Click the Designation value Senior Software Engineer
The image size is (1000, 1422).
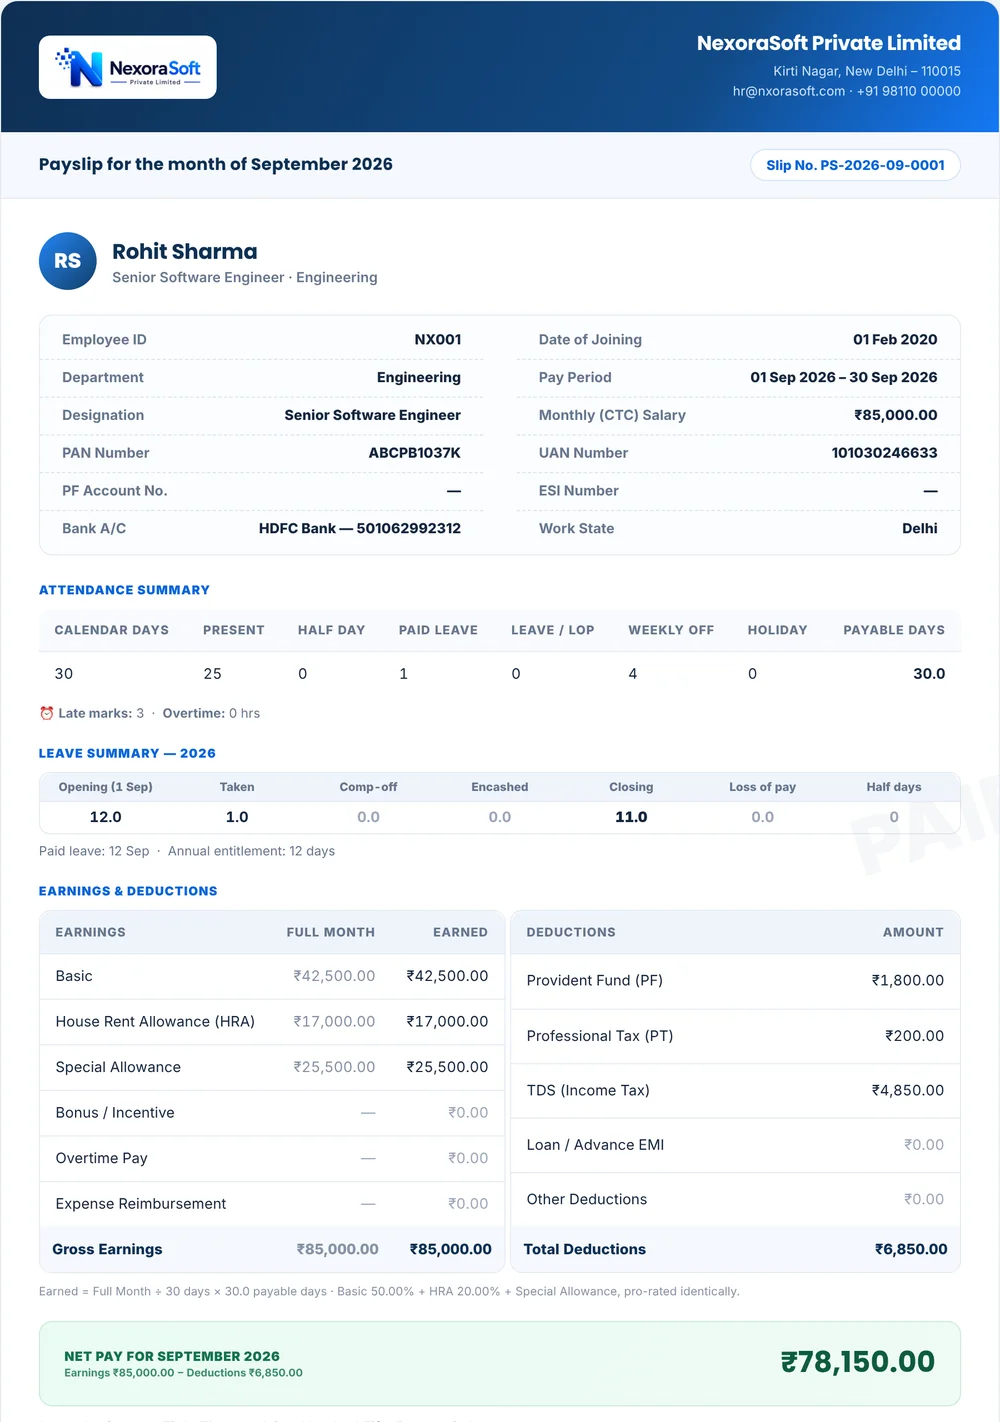[373, 415]
